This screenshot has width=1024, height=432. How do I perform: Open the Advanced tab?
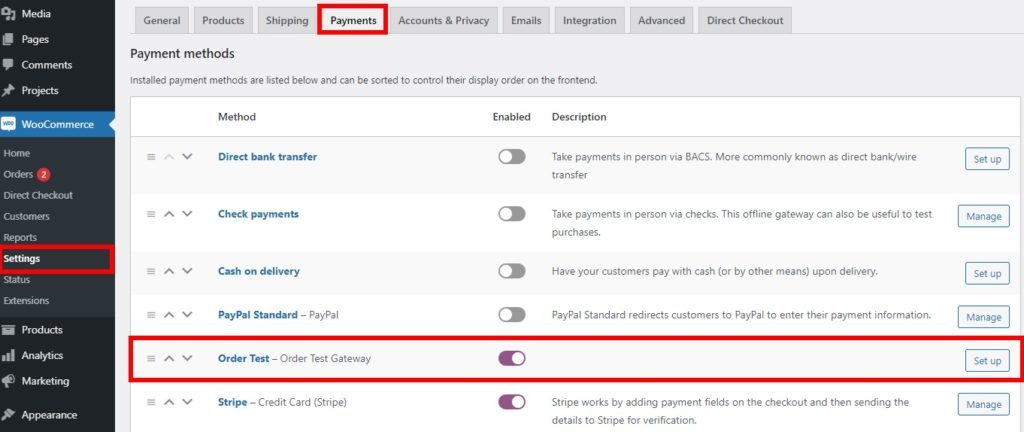662,20
